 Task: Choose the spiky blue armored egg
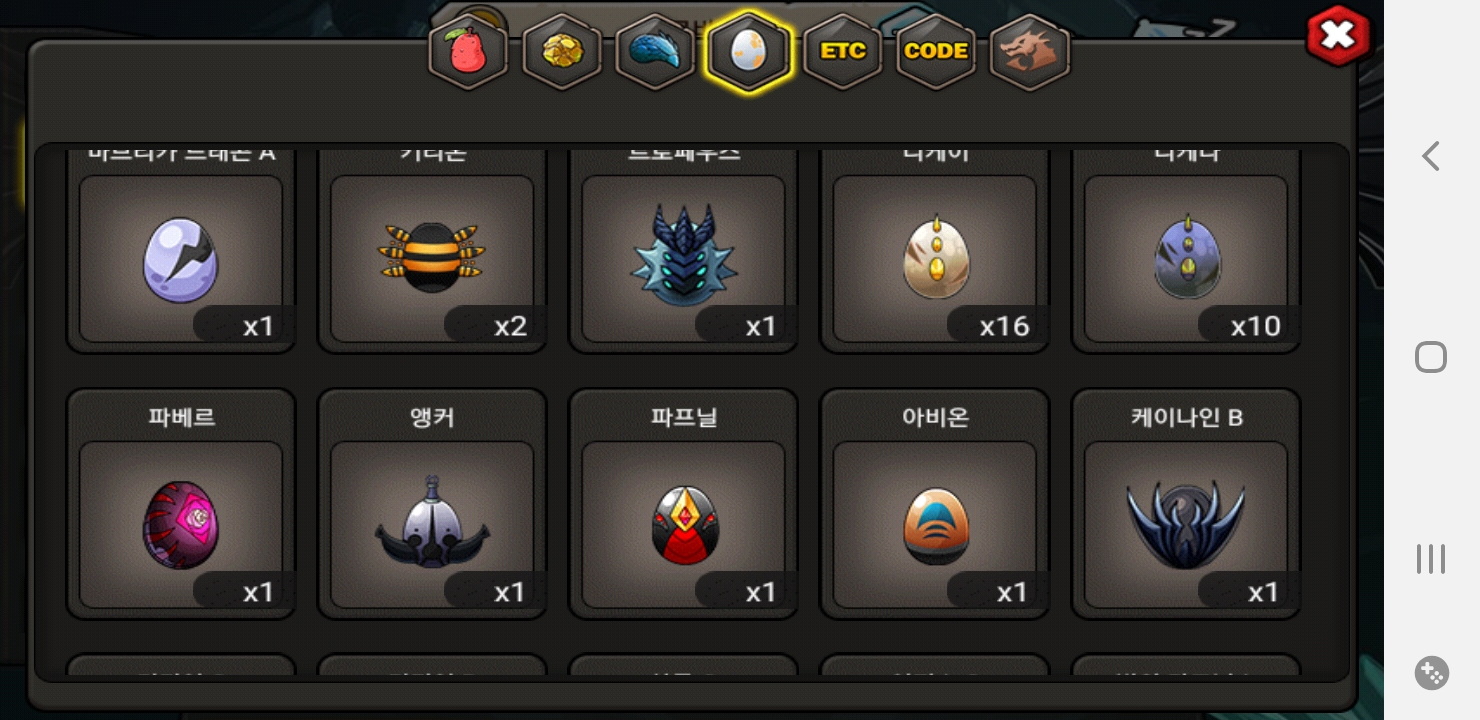[x=684, y=259]
